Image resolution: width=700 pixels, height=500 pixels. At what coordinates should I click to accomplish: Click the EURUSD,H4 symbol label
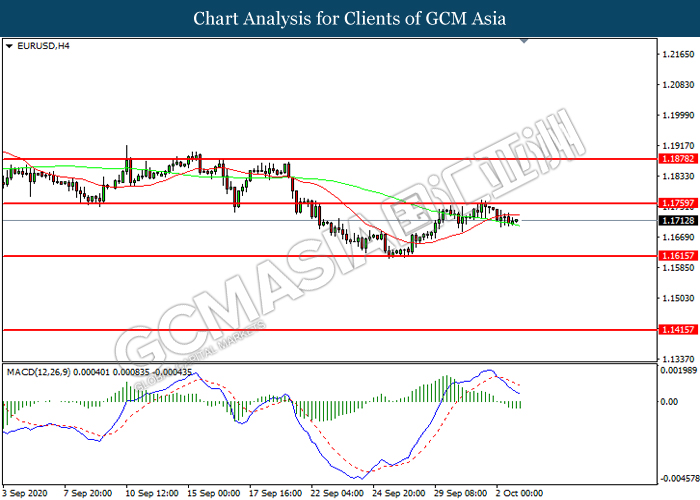click(x=39, y=46)
